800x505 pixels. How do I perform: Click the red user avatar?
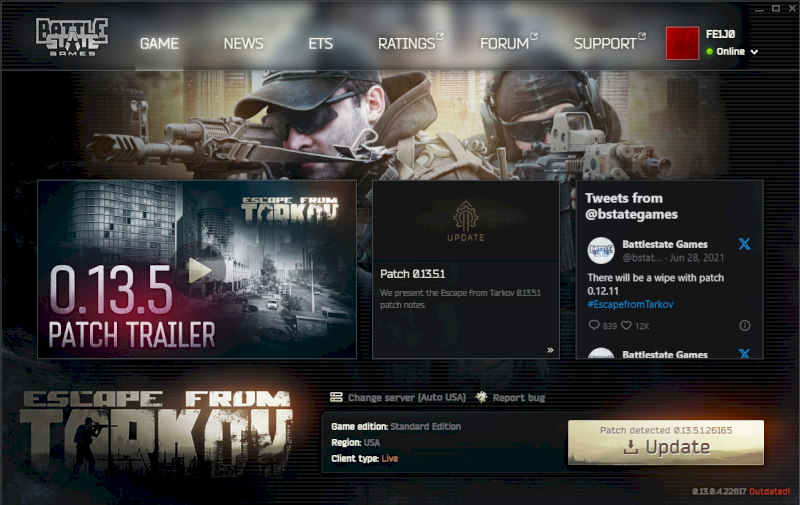(x=682, y=43)
